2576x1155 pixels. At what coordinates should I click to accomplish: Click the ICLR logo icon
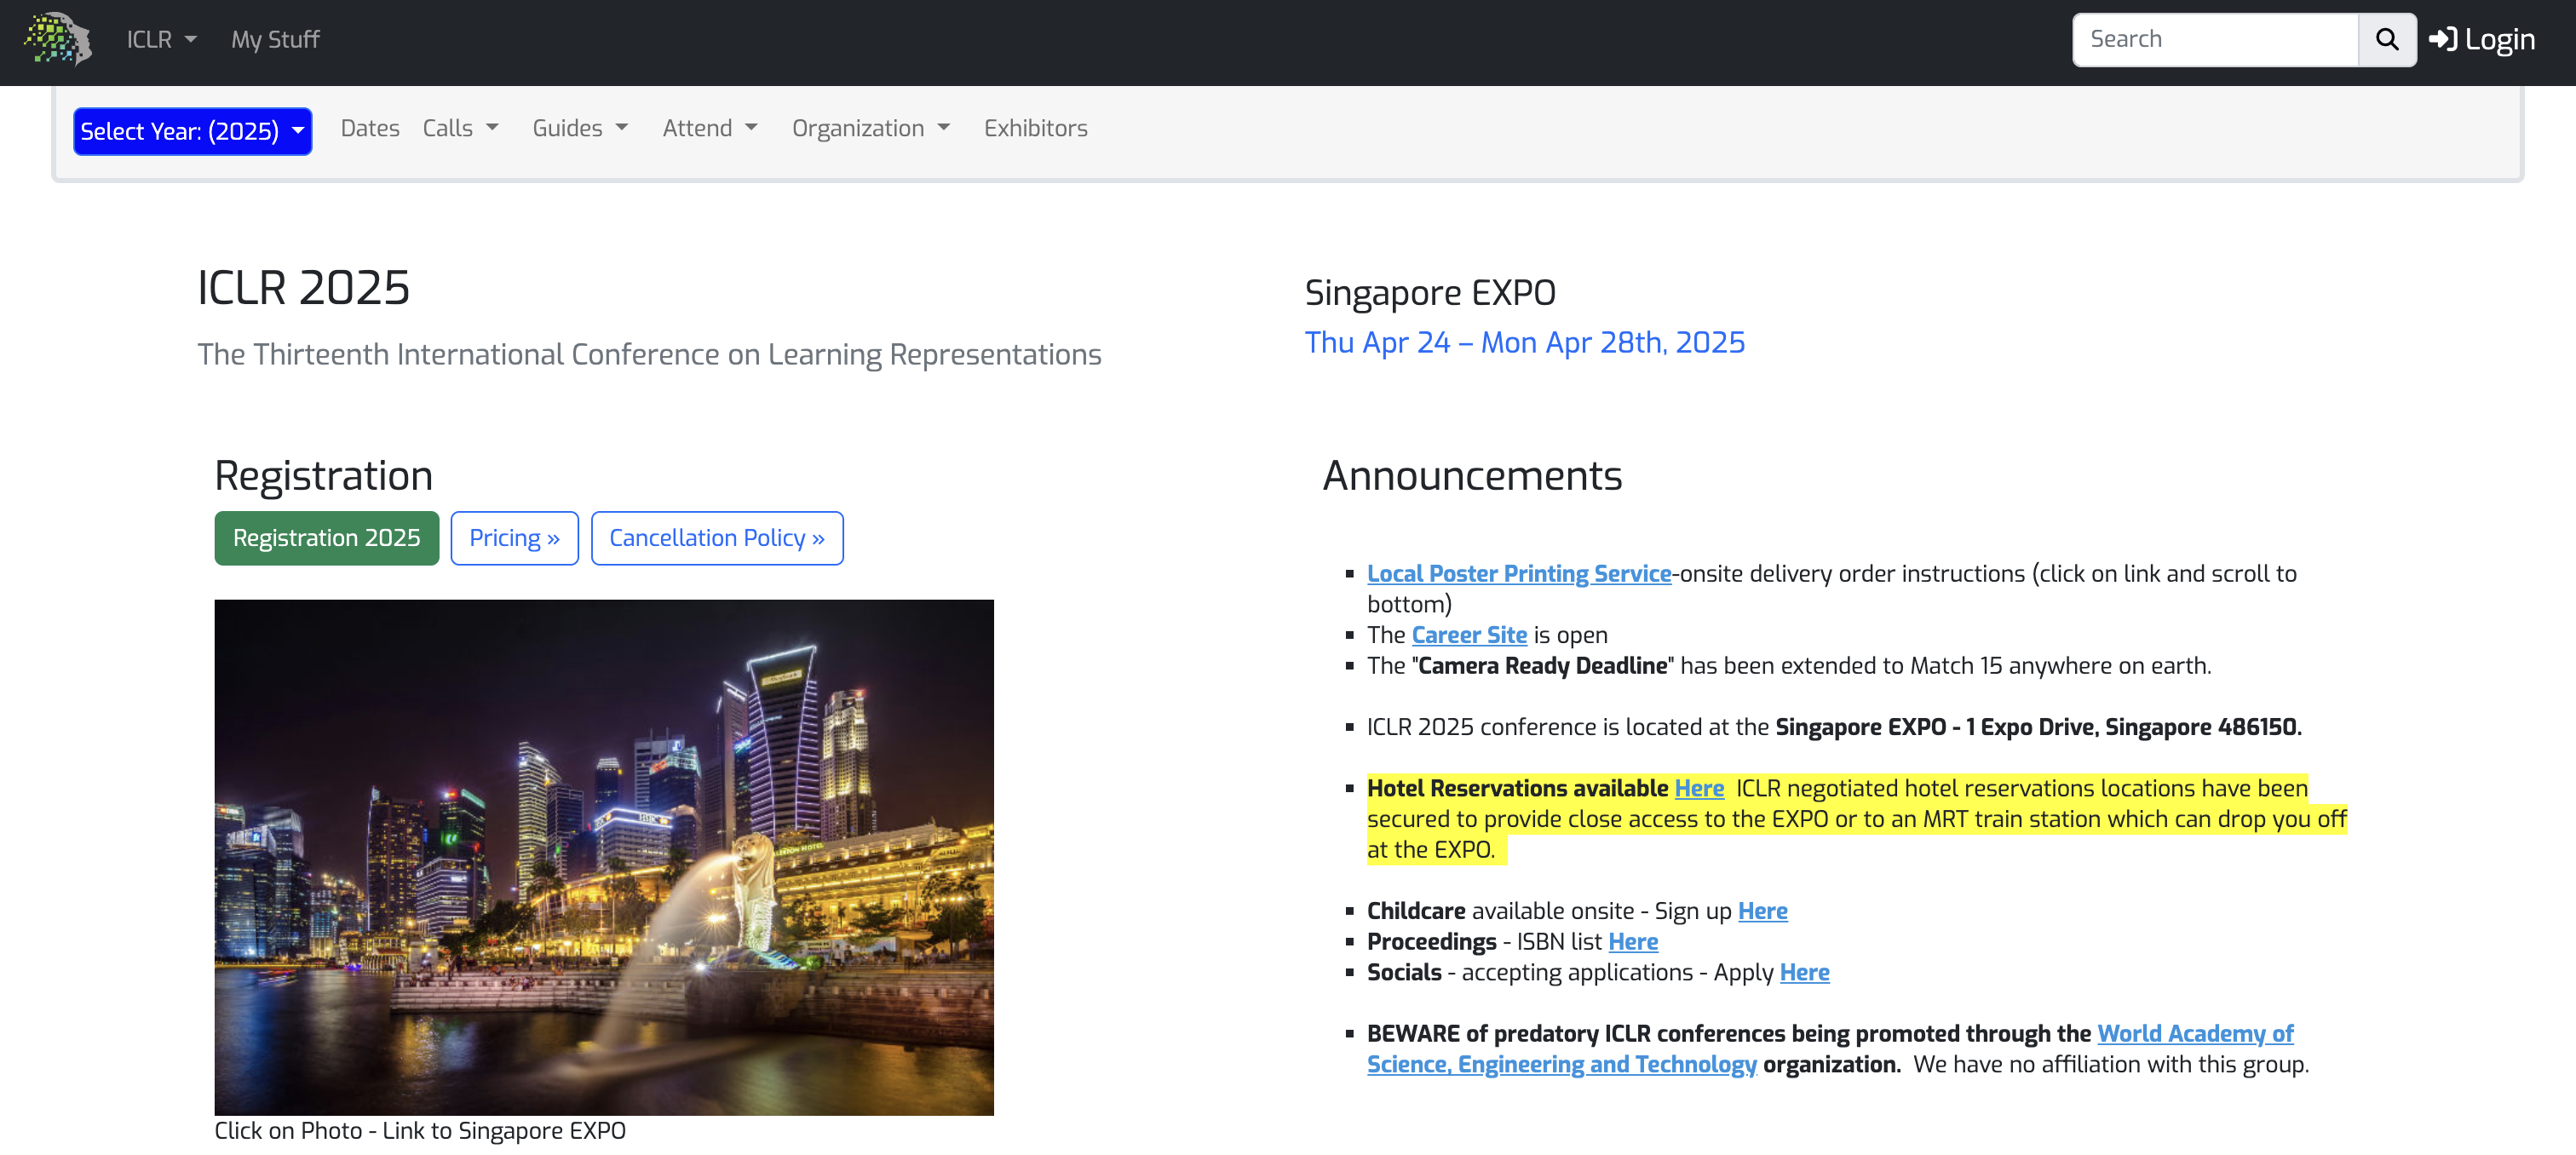pos(58,40)
